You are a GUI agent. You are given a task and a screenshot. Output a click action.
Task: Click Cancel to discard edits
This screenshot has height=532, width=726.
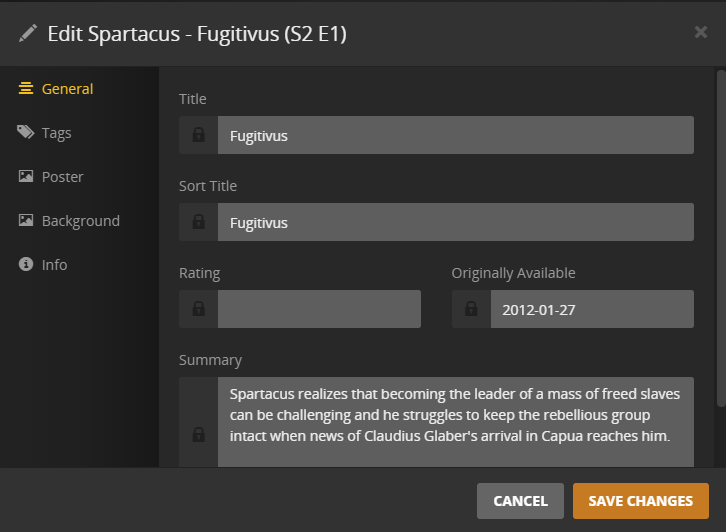[x=520, y=501]
